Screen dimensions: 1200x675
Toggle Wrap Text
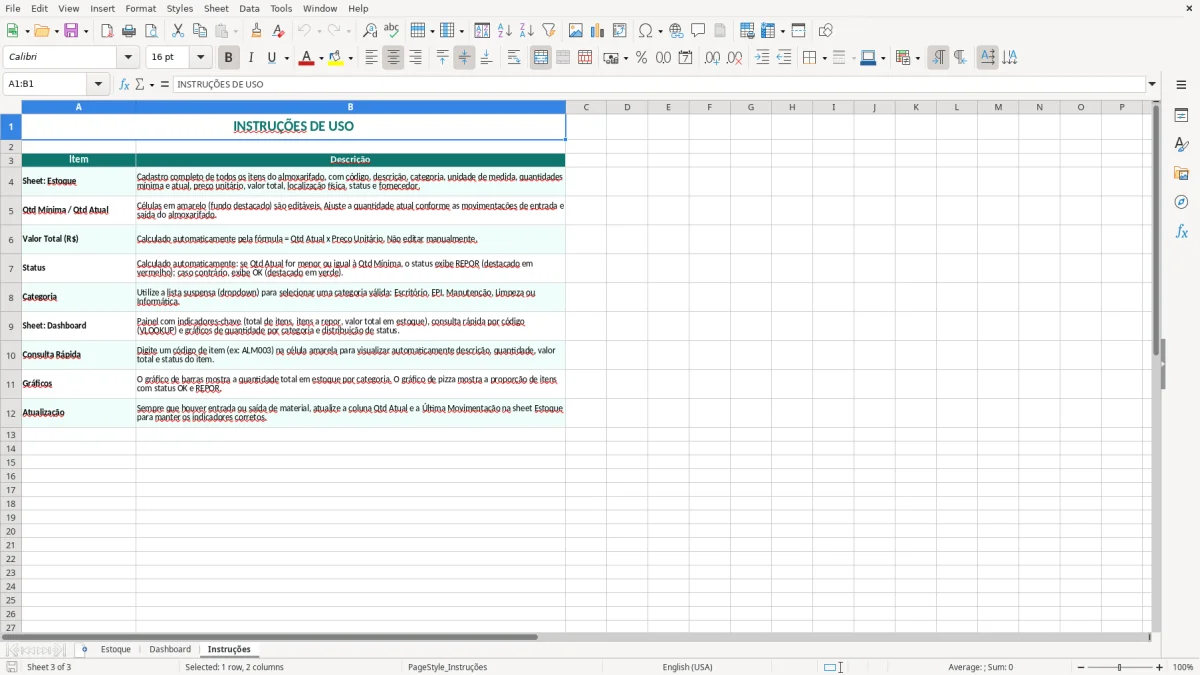(514, 58)
